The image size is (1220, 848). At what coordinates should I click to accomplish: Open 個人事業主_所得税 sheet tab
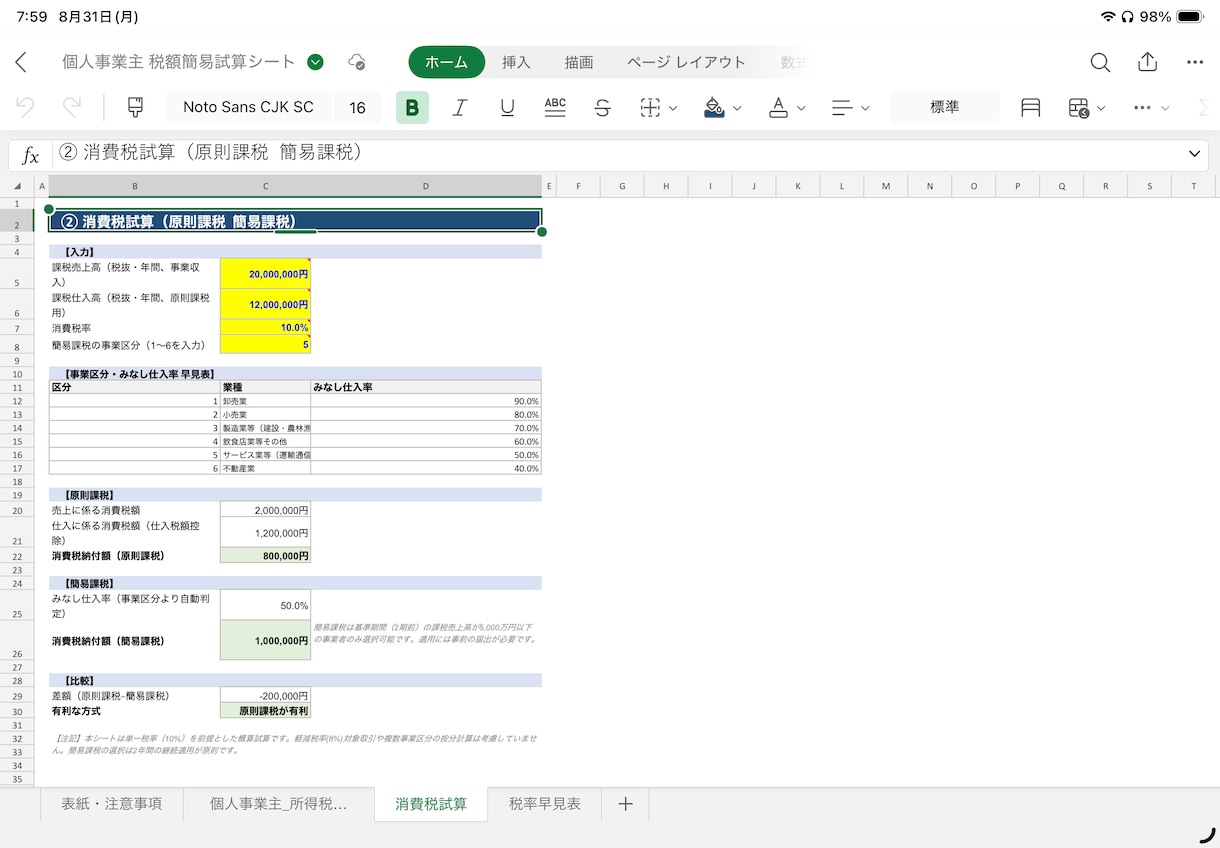tap(279, 803)
